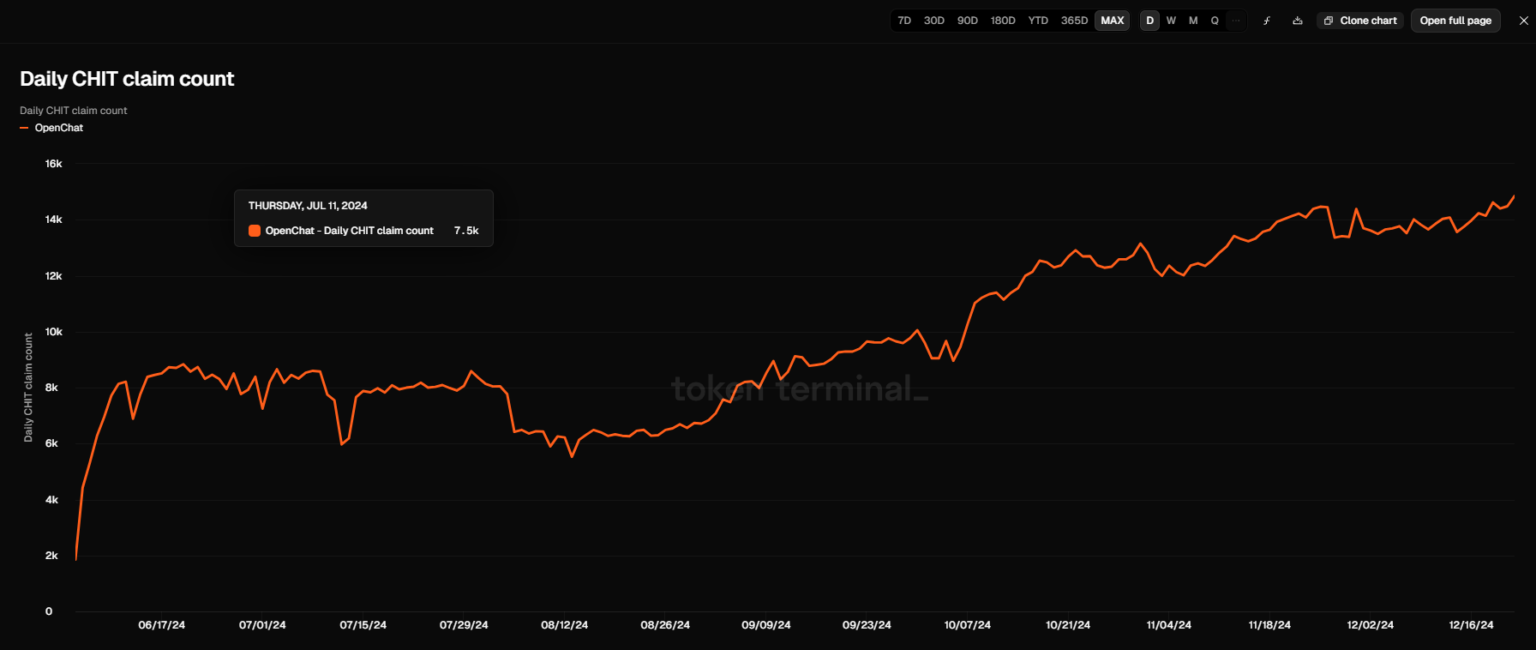This screenshot has width=1536, height=650.
Task: Select the 30D time range
Action: click(934, 20)
